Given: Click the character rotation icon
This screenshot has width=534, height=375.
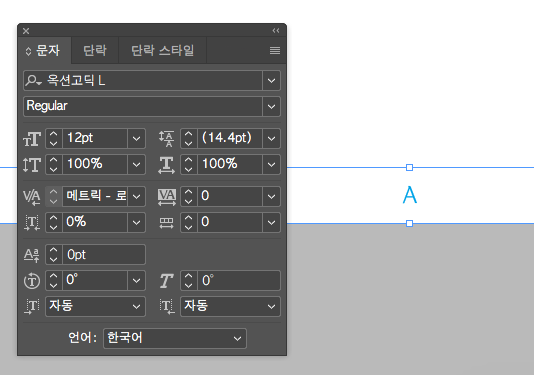Looking at the screenshot, I should coord(32,281).
